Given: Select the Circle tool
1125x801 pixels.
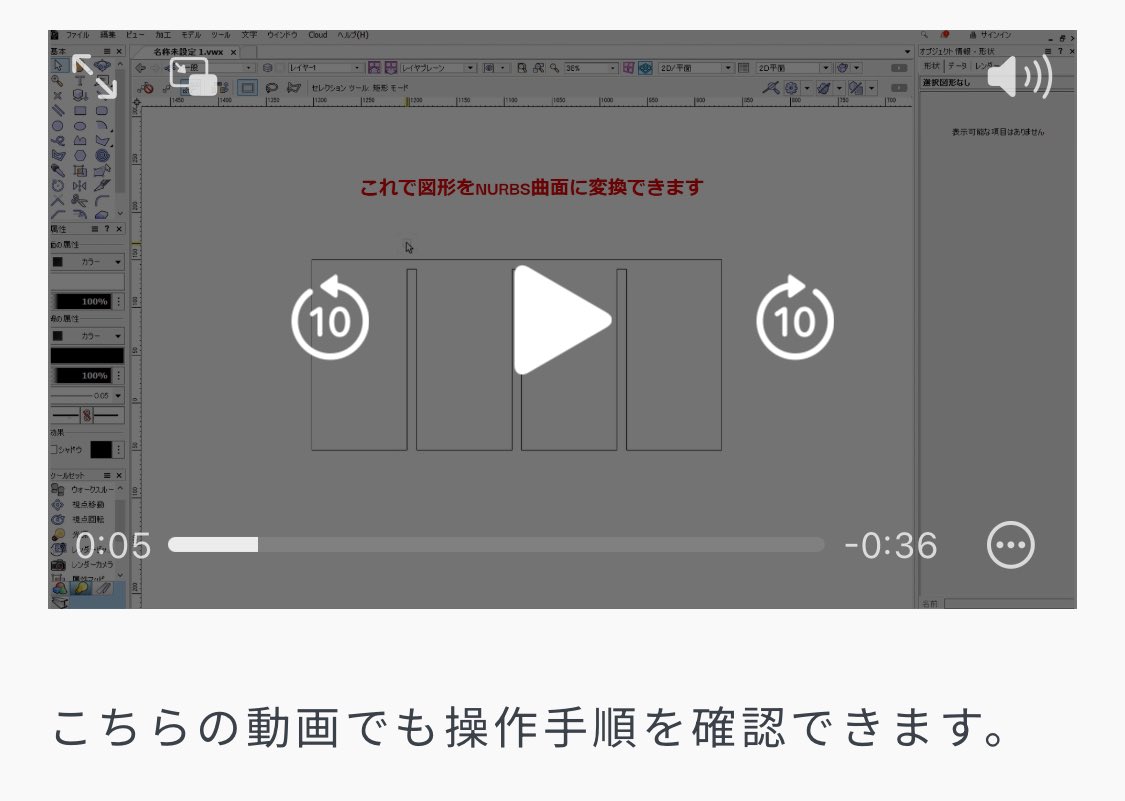Looking at the screenshot, I should click(57, 126).
